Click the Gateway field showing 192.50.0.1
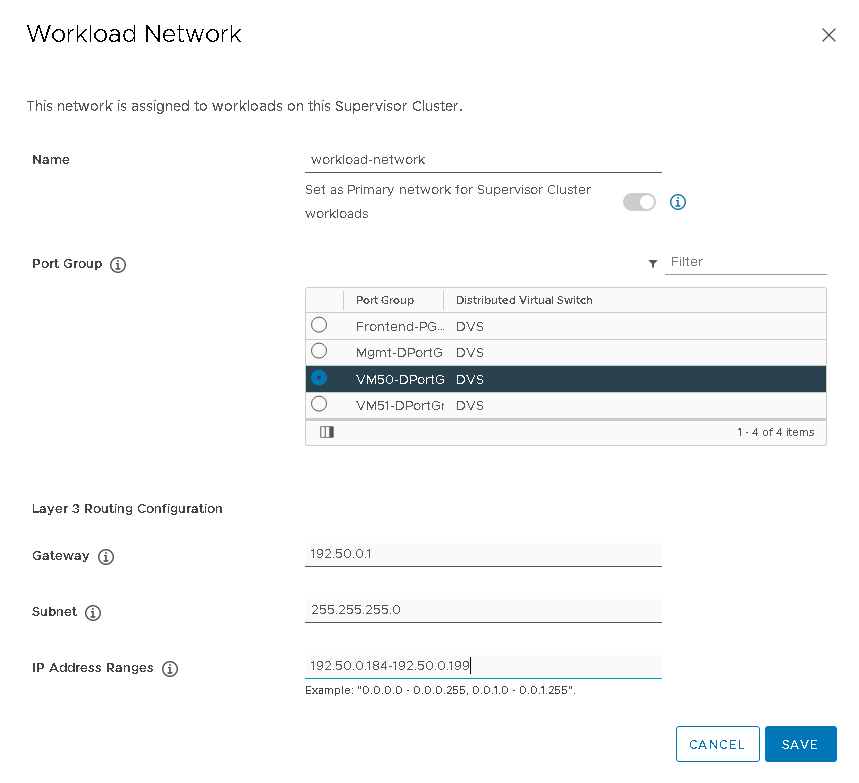The width and height of the screenshot is (859, 783). (x=483, y=554)
